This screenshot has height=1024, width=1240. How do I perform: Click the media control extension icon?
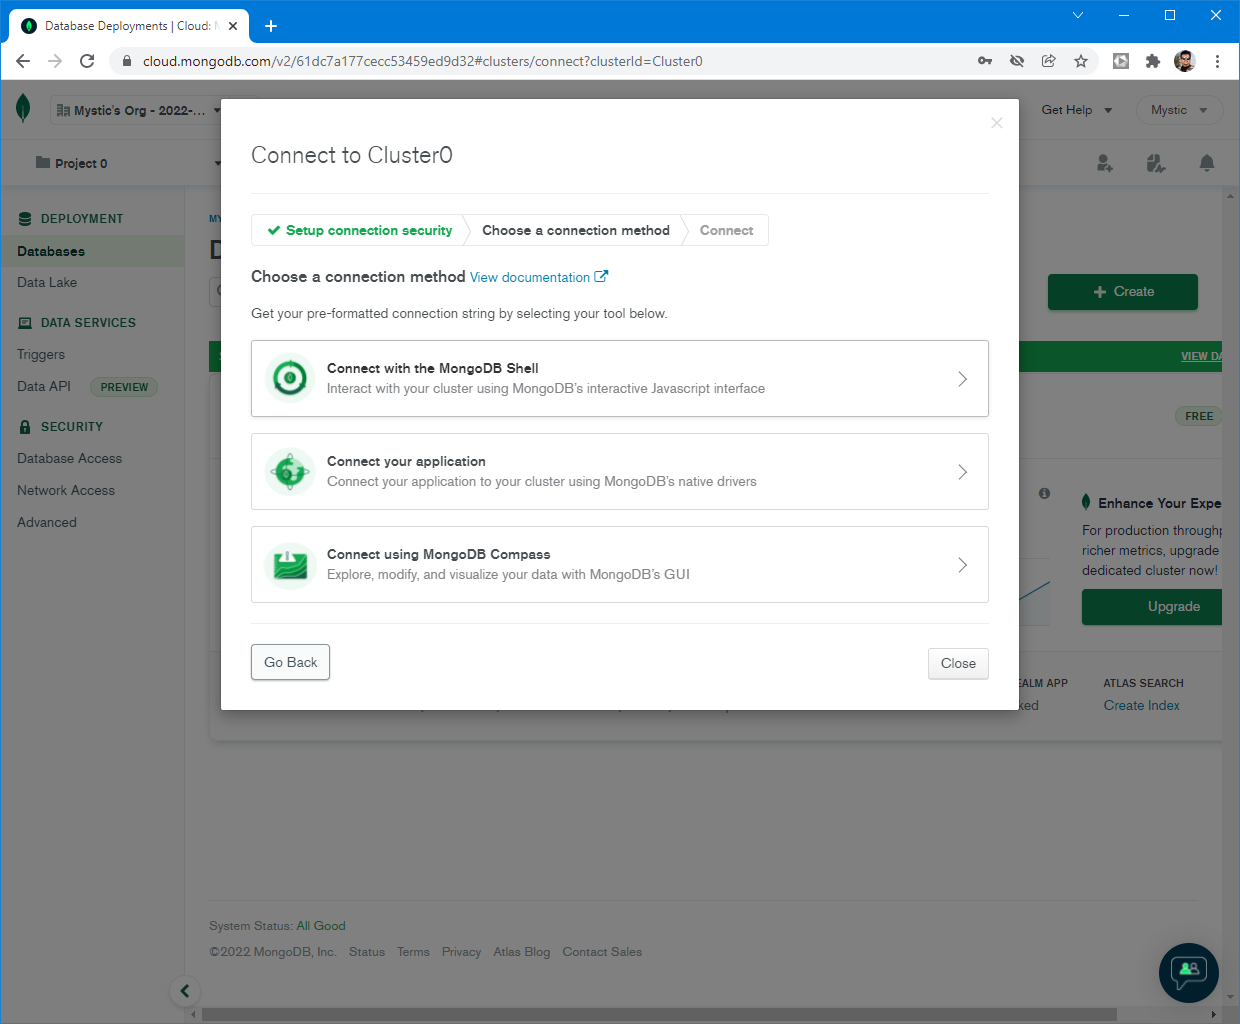tap(1121, 61)
